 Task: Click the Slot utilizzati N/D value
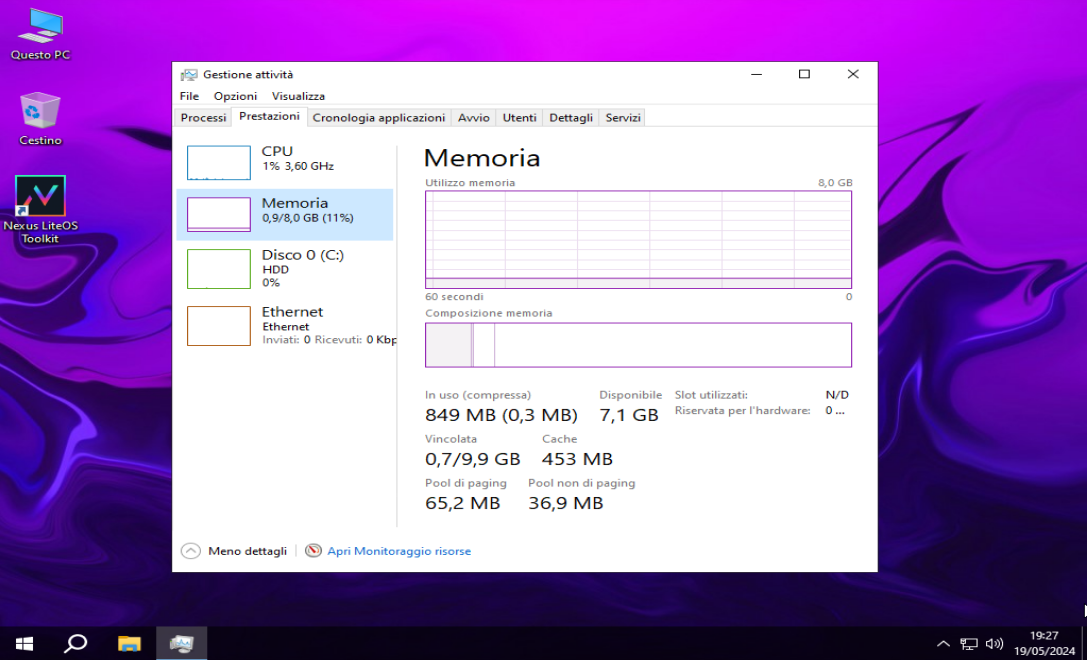(x=837, y=394)
